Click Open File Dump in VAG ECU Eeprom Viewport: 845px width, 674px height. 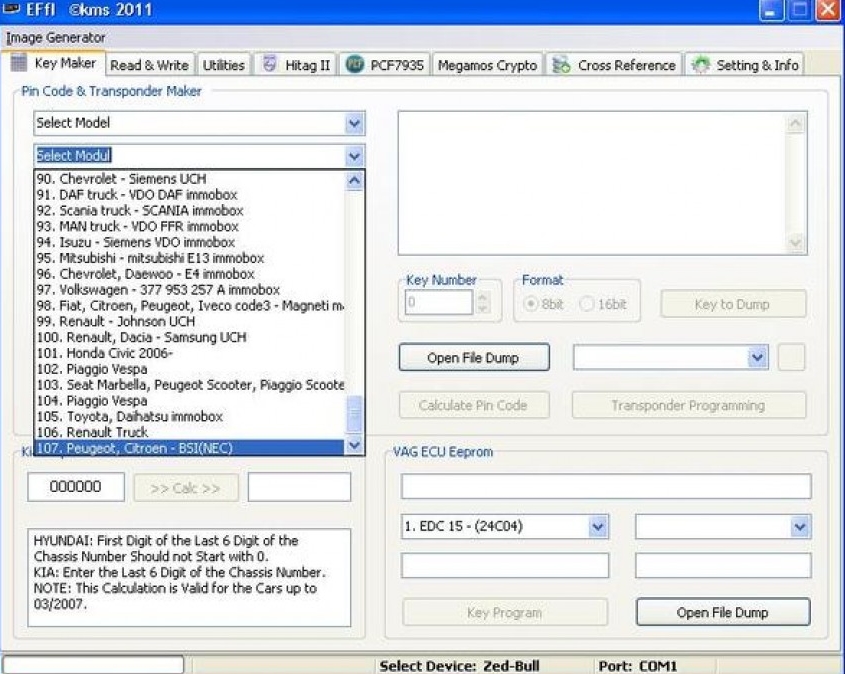tap(723, 613)
